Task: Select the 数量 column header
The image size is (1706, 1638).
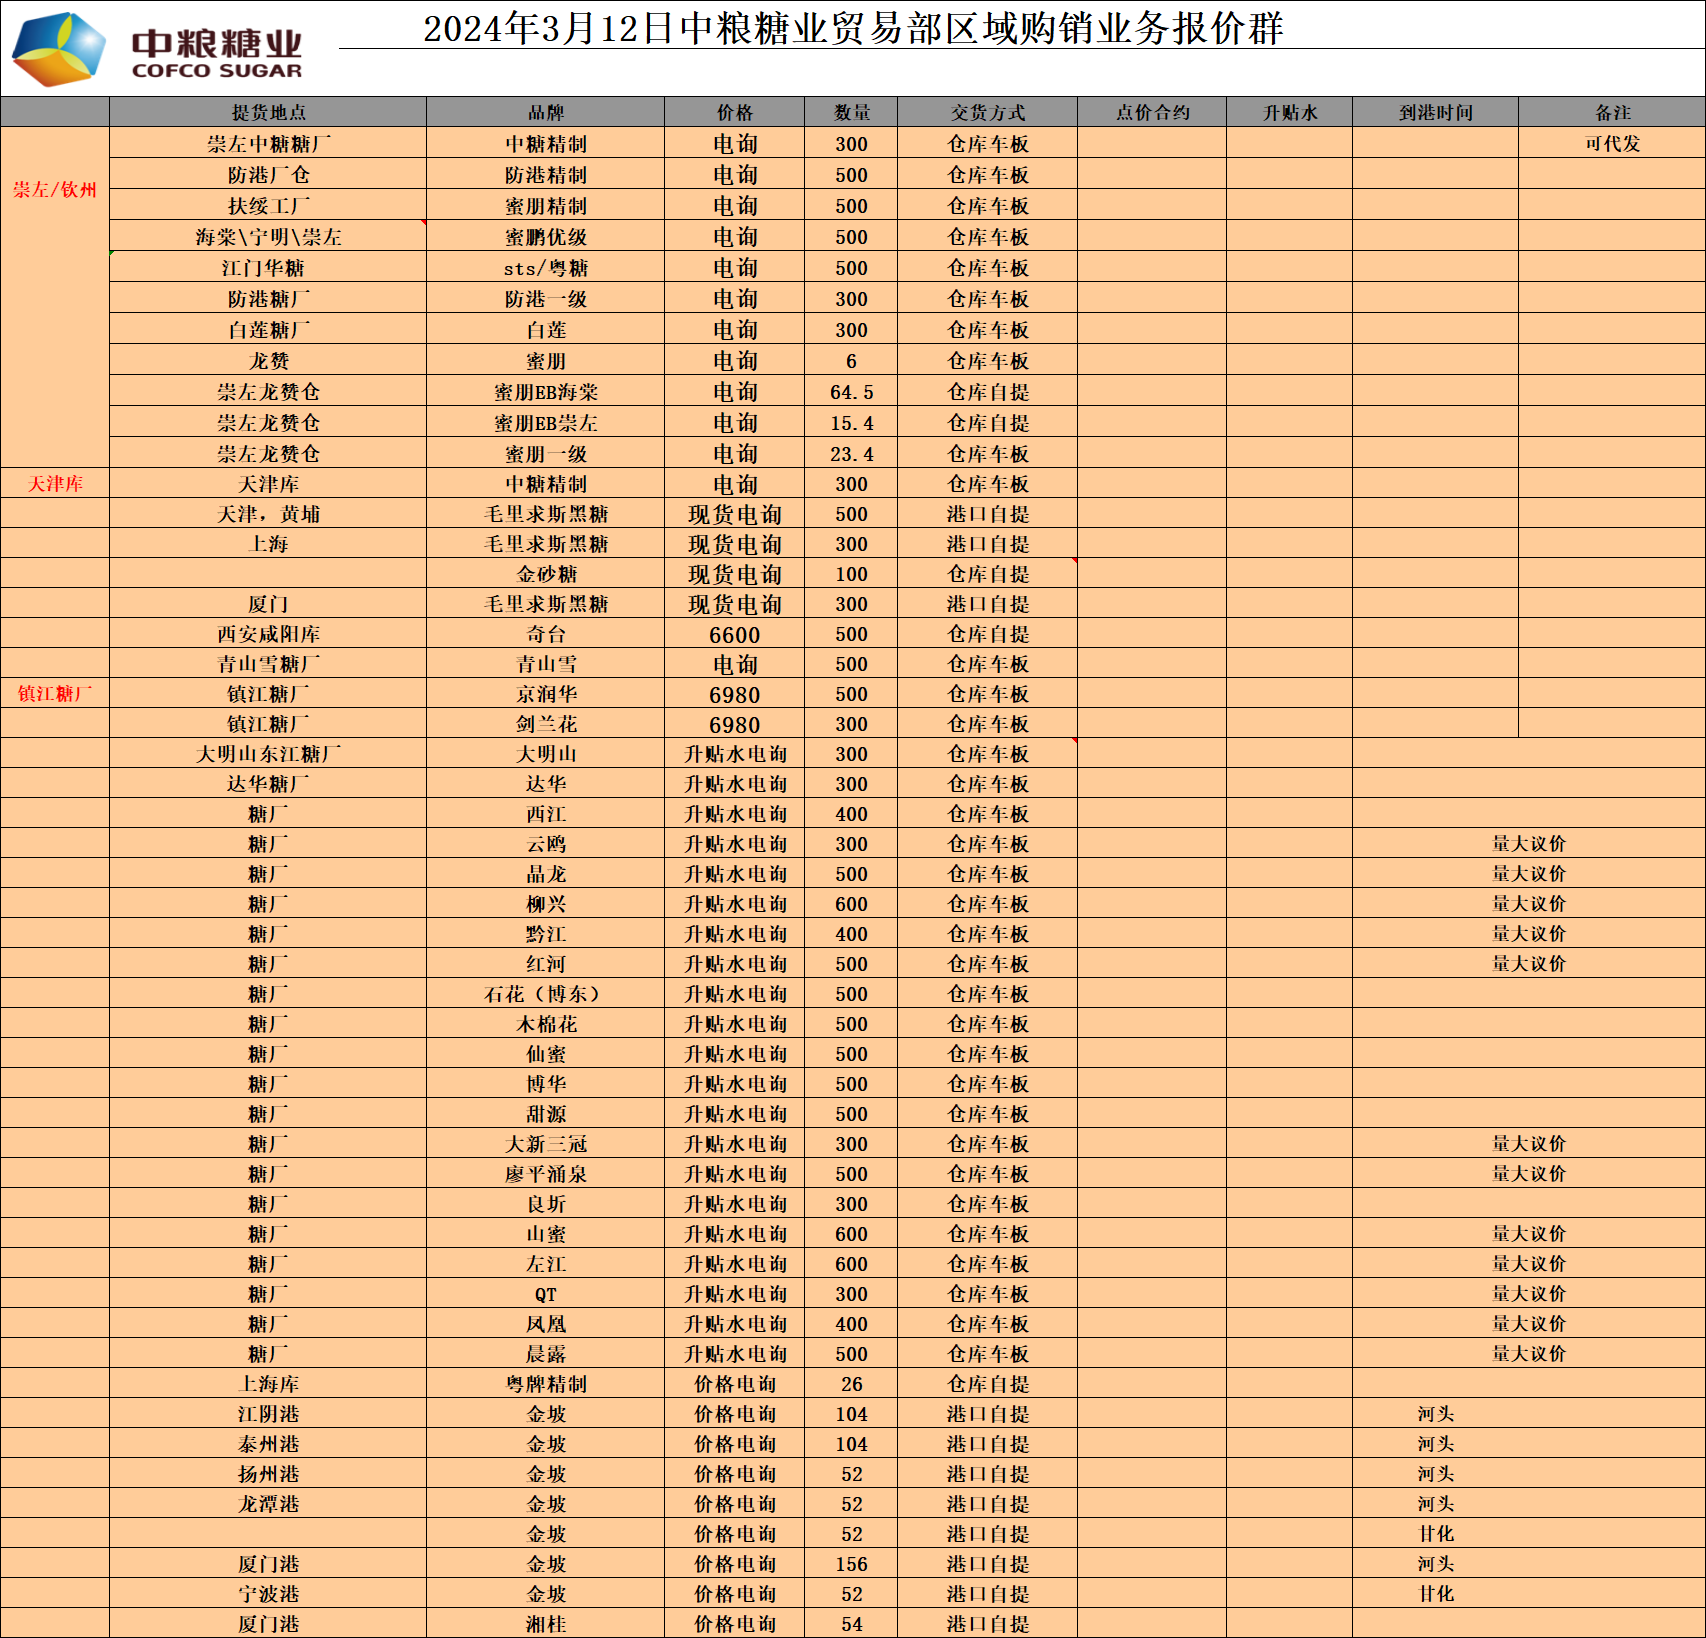Action: 851,113
